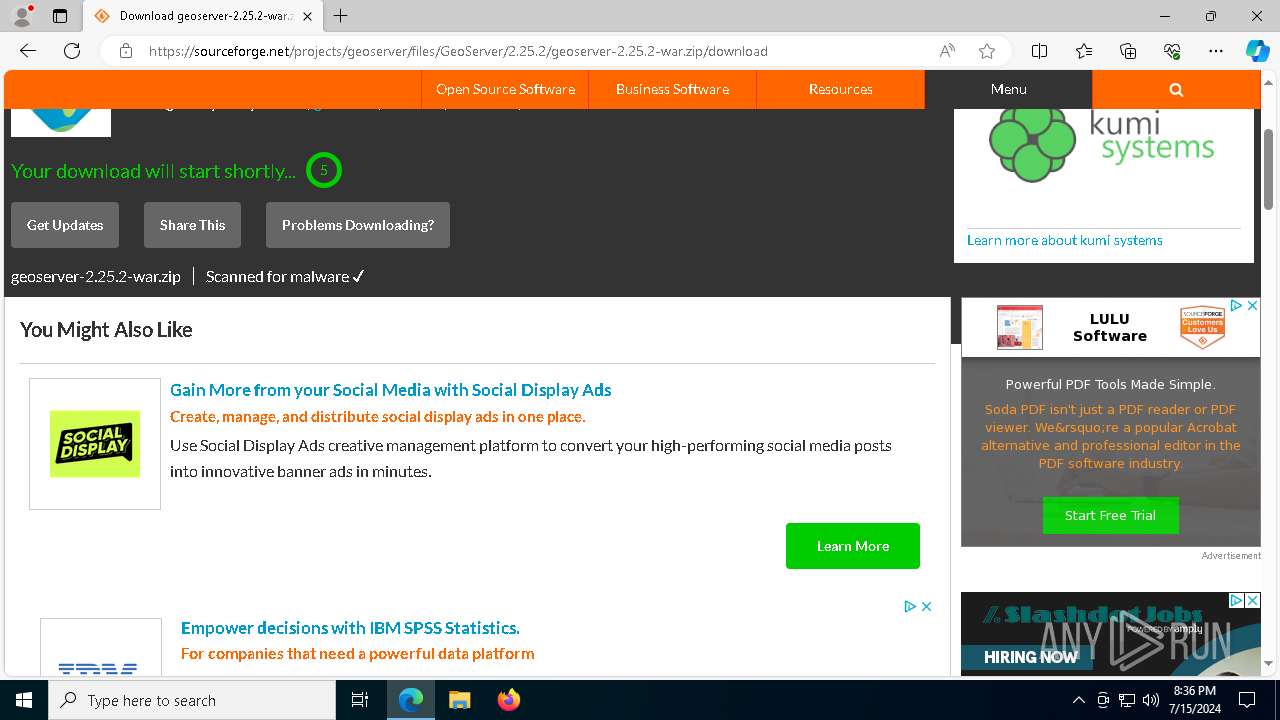
Task: Open Browser essentials heart icon
Action: (1172, 51)
